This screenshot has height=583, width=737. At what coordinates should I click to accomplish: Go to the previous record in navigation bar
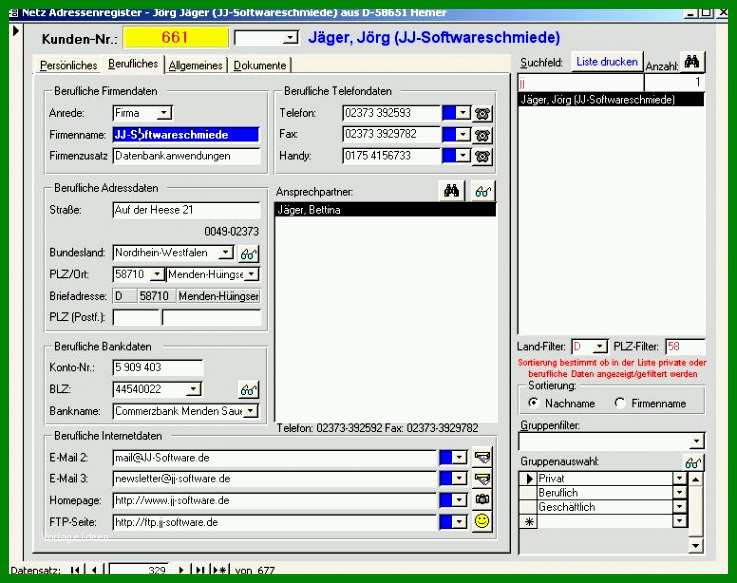[x=94, y=570]
